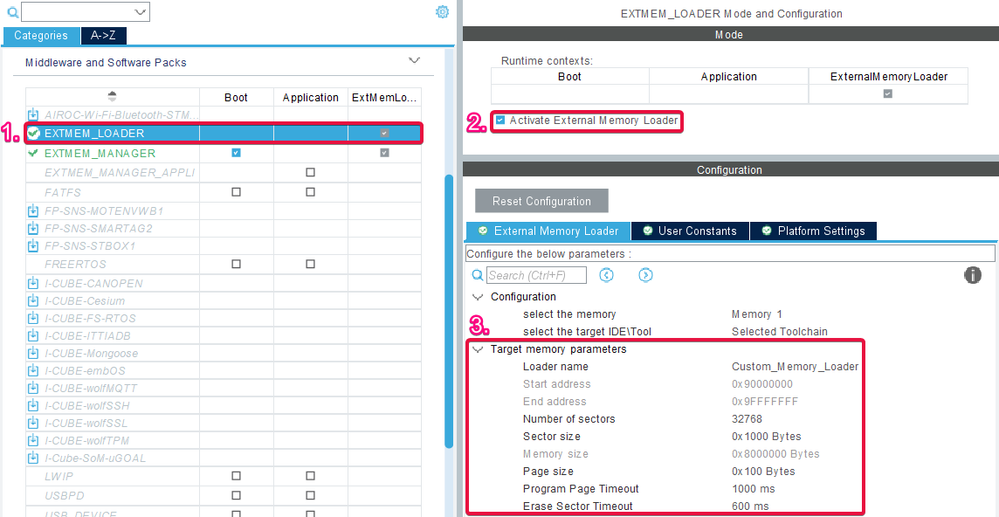The height and width of the screenshot is (517, 999).
Task: Toggle EXTMEM_MANAGER Boot checkbox
Action: pyautogui.click(x=236, y=153)
